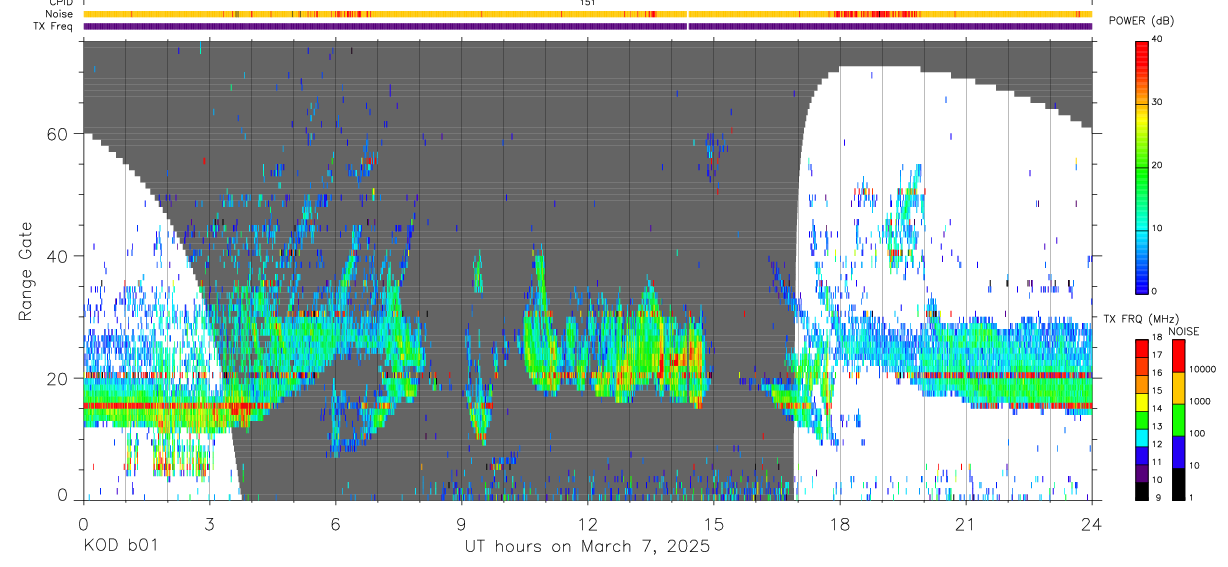
Task: Click the 18 tick on UT hours axis
Action: click(x=840, y=524)
